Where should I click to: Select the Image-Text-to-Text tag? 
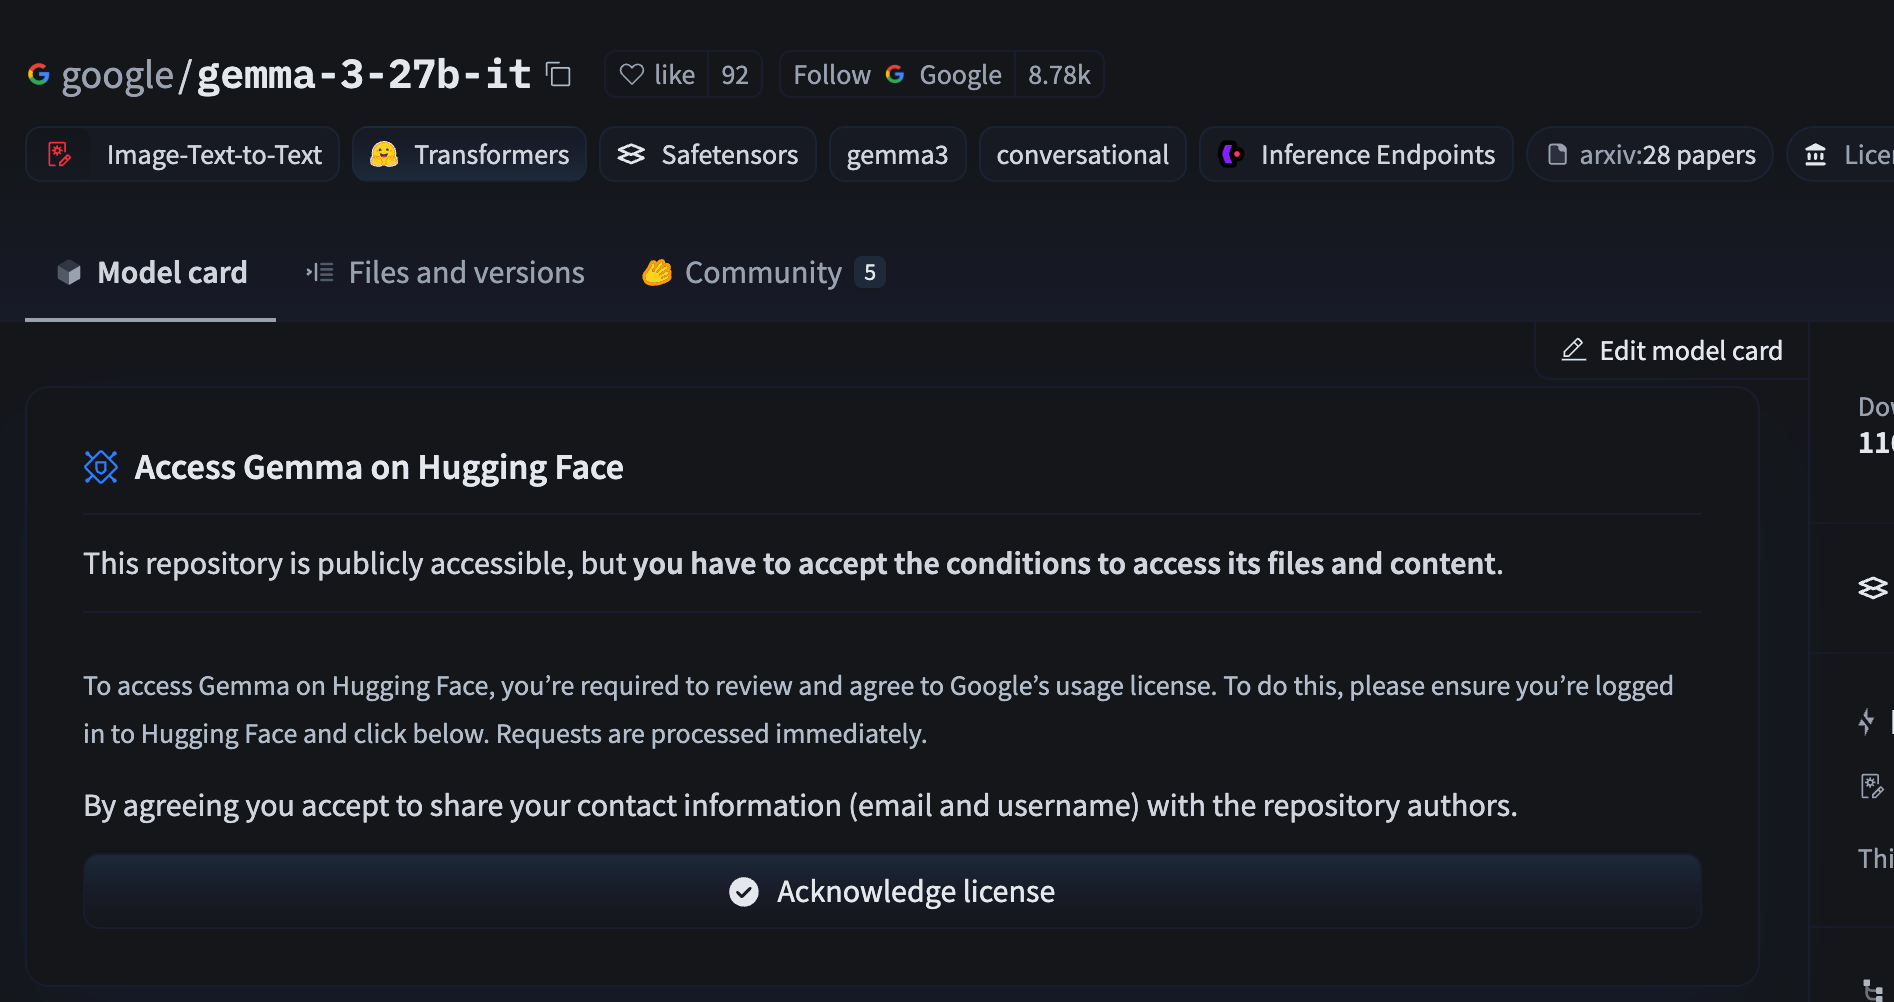pos(183,154)
